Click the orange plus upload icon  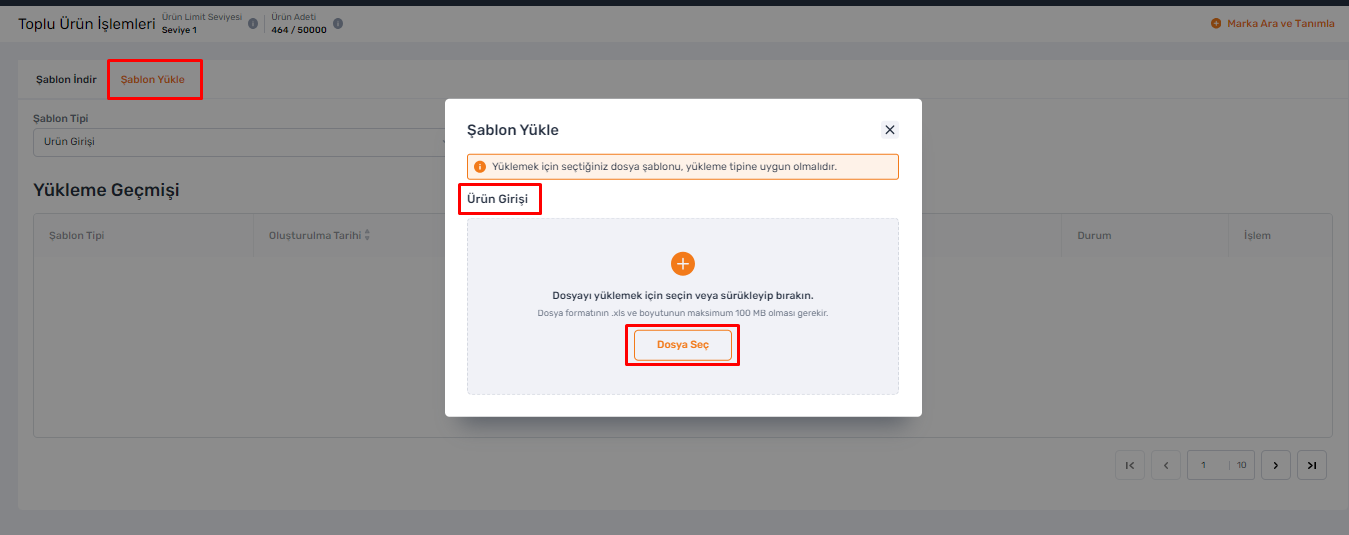coord(683,264)
